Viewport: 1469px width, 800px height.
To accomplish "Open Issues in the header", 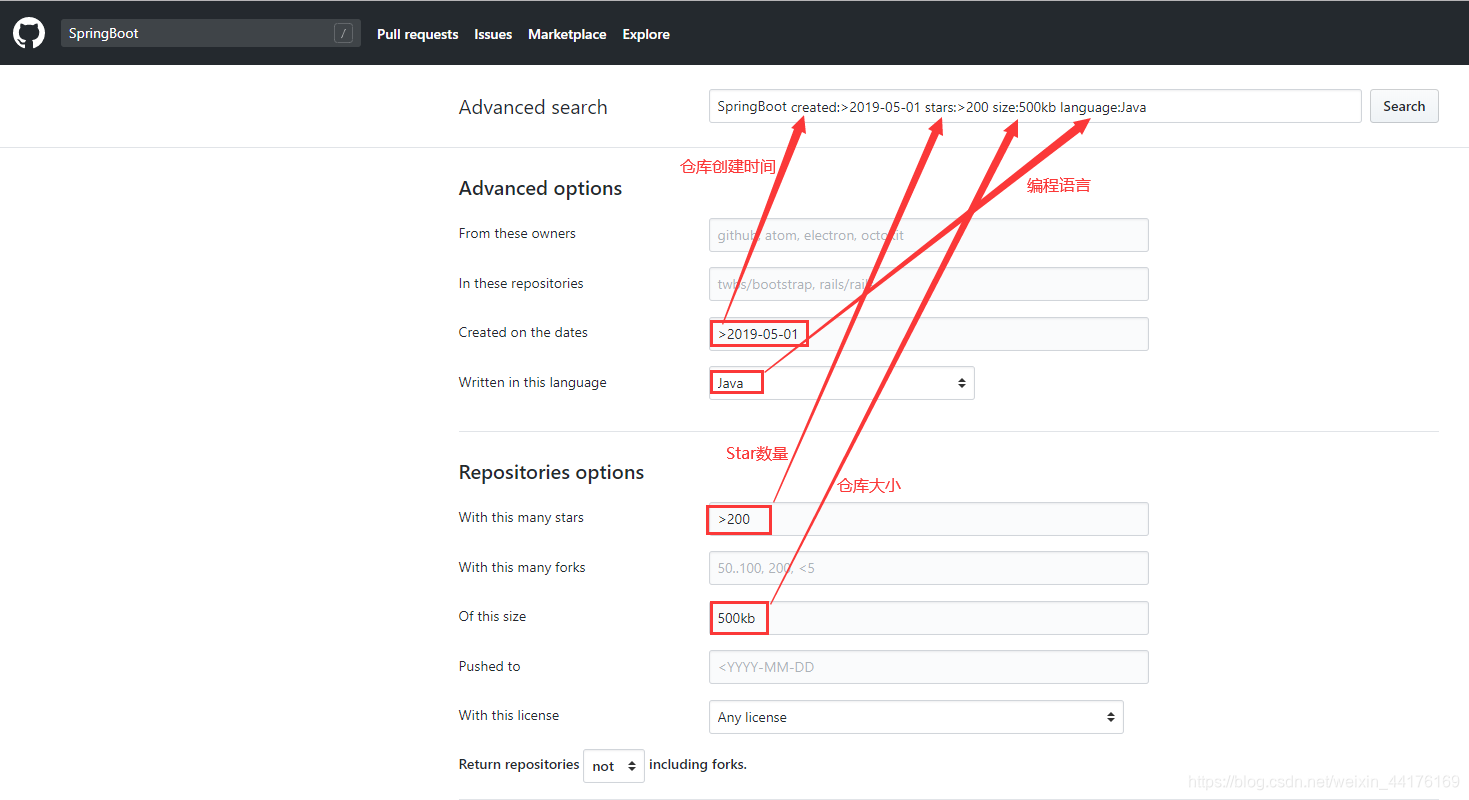I will tap(493, 34).
